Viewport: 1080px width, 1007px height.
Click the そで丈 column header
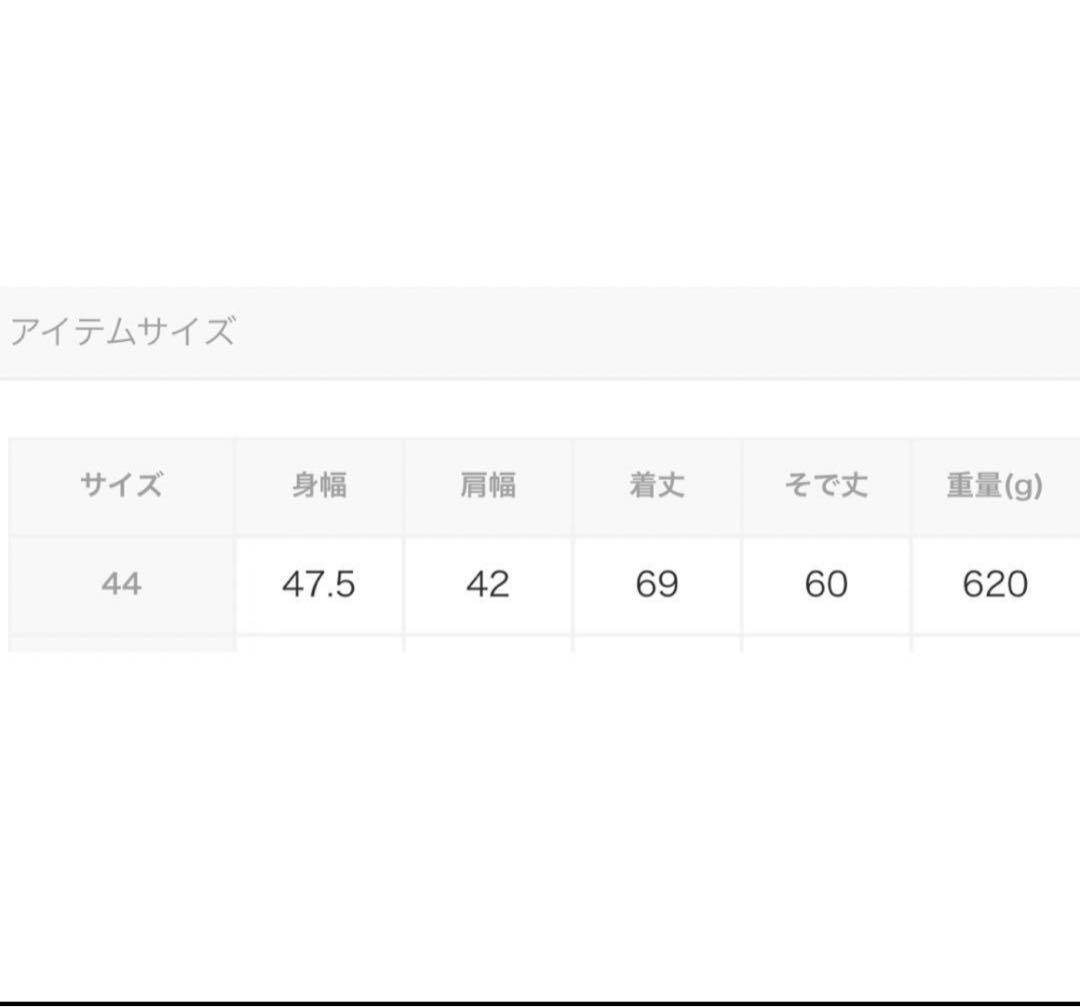[826, 486]
